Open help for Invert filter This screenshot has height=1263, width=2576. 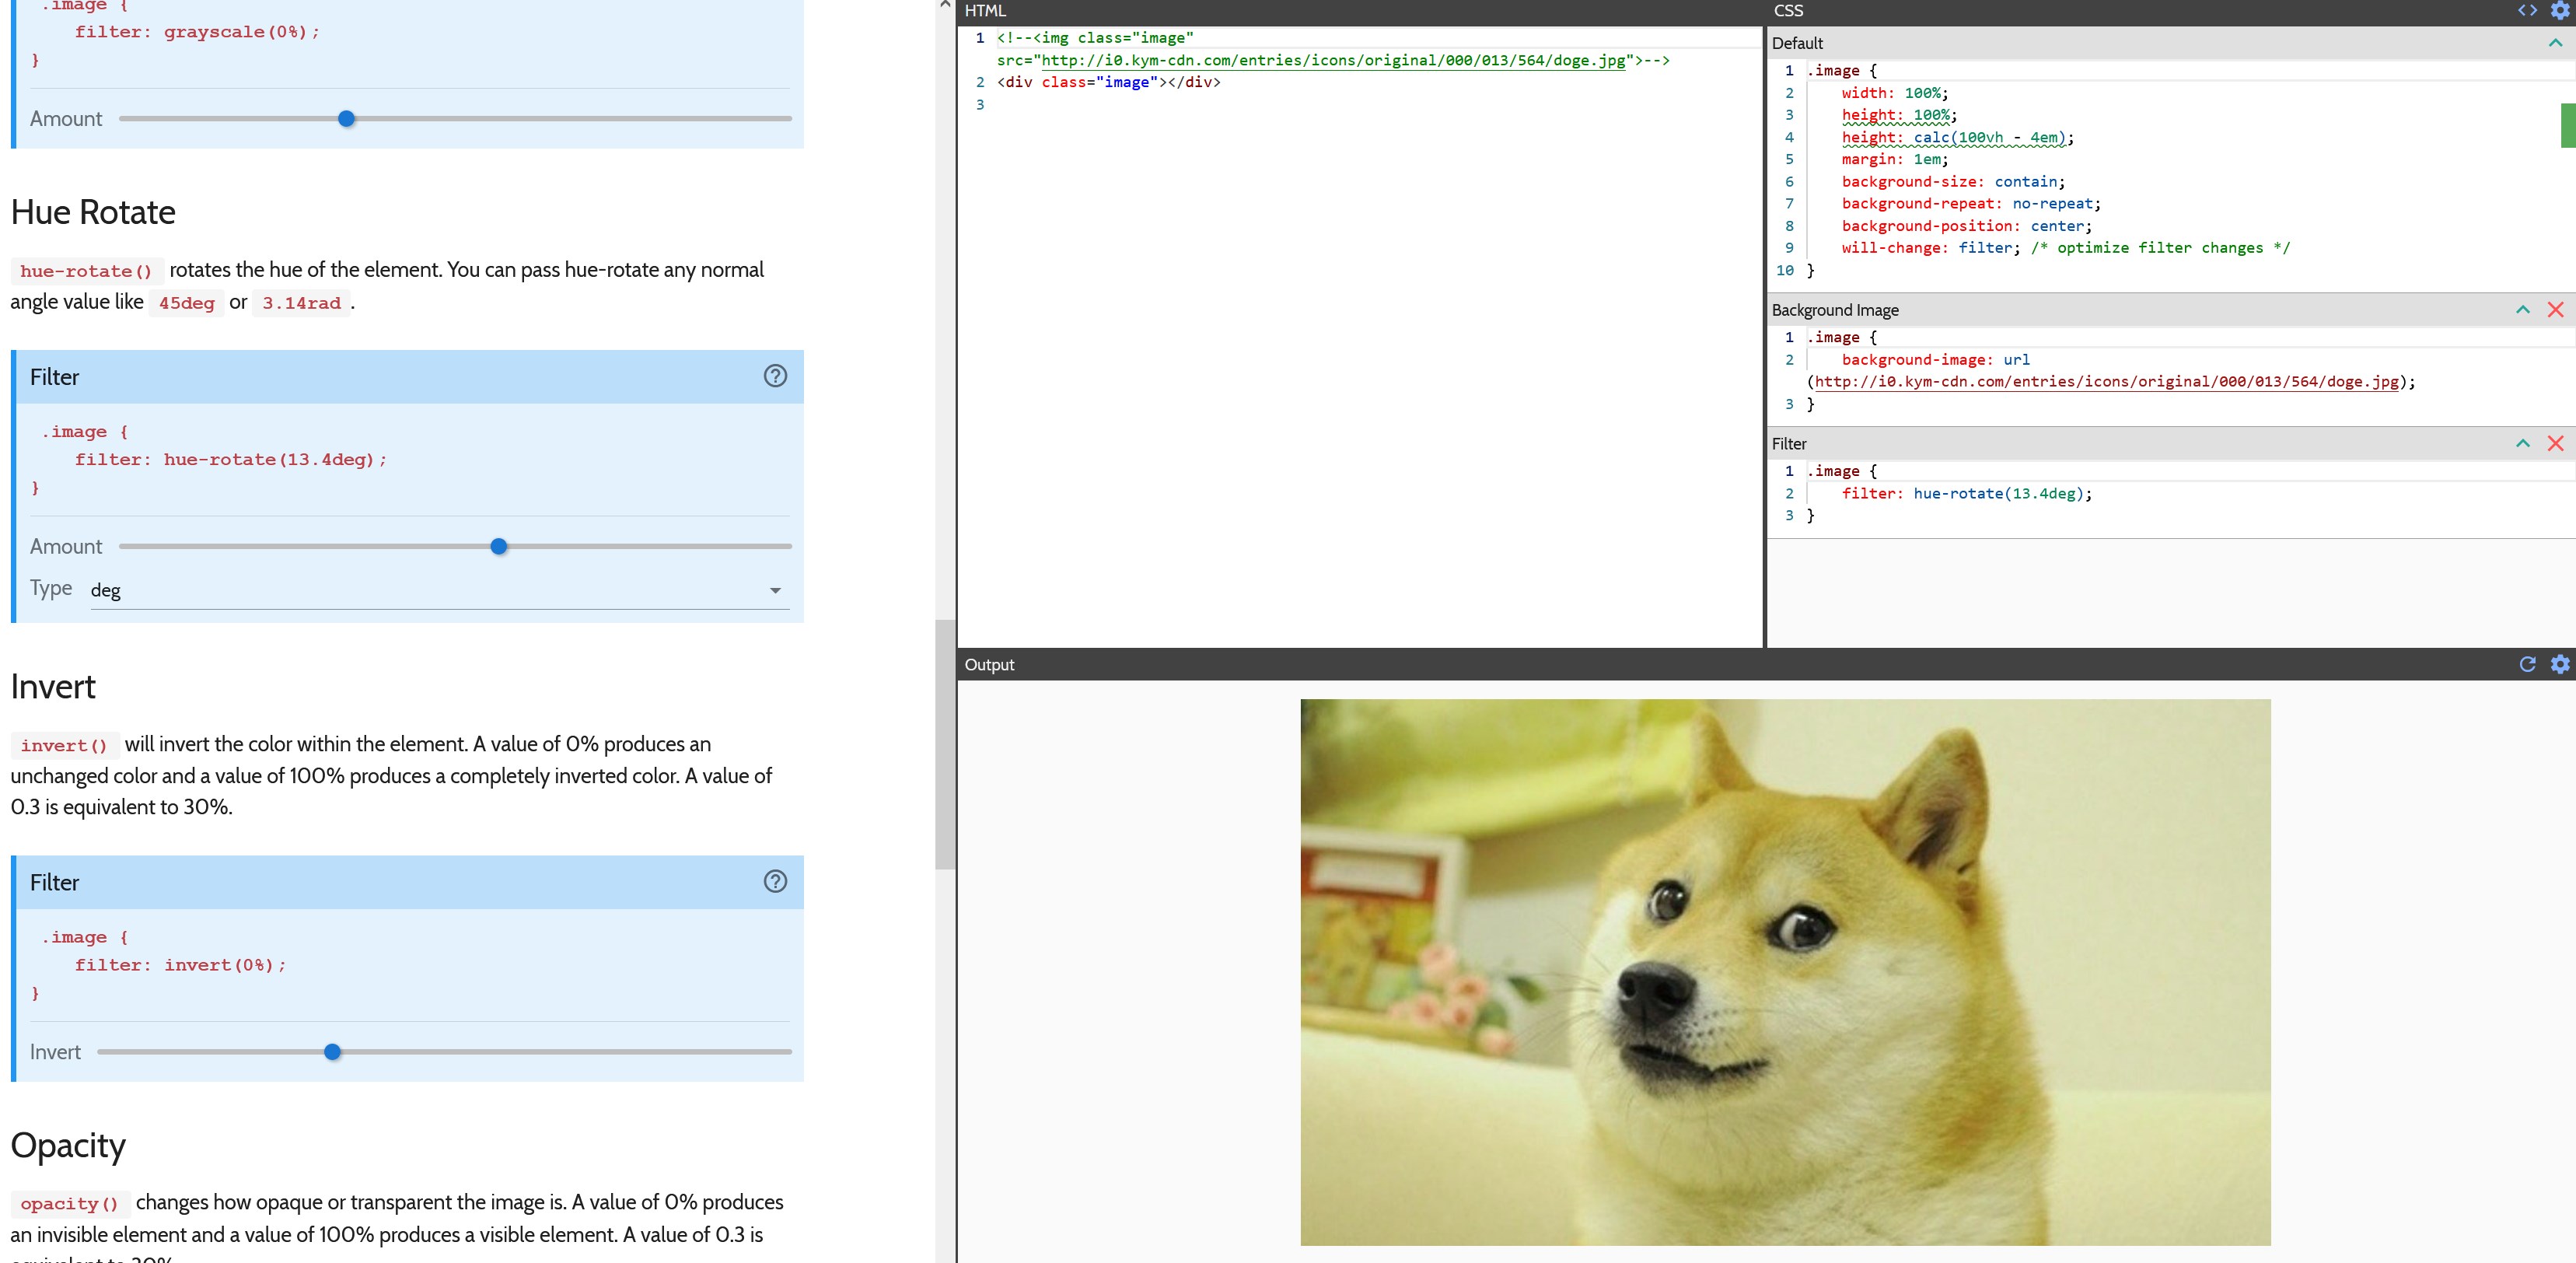click(775, 881)
